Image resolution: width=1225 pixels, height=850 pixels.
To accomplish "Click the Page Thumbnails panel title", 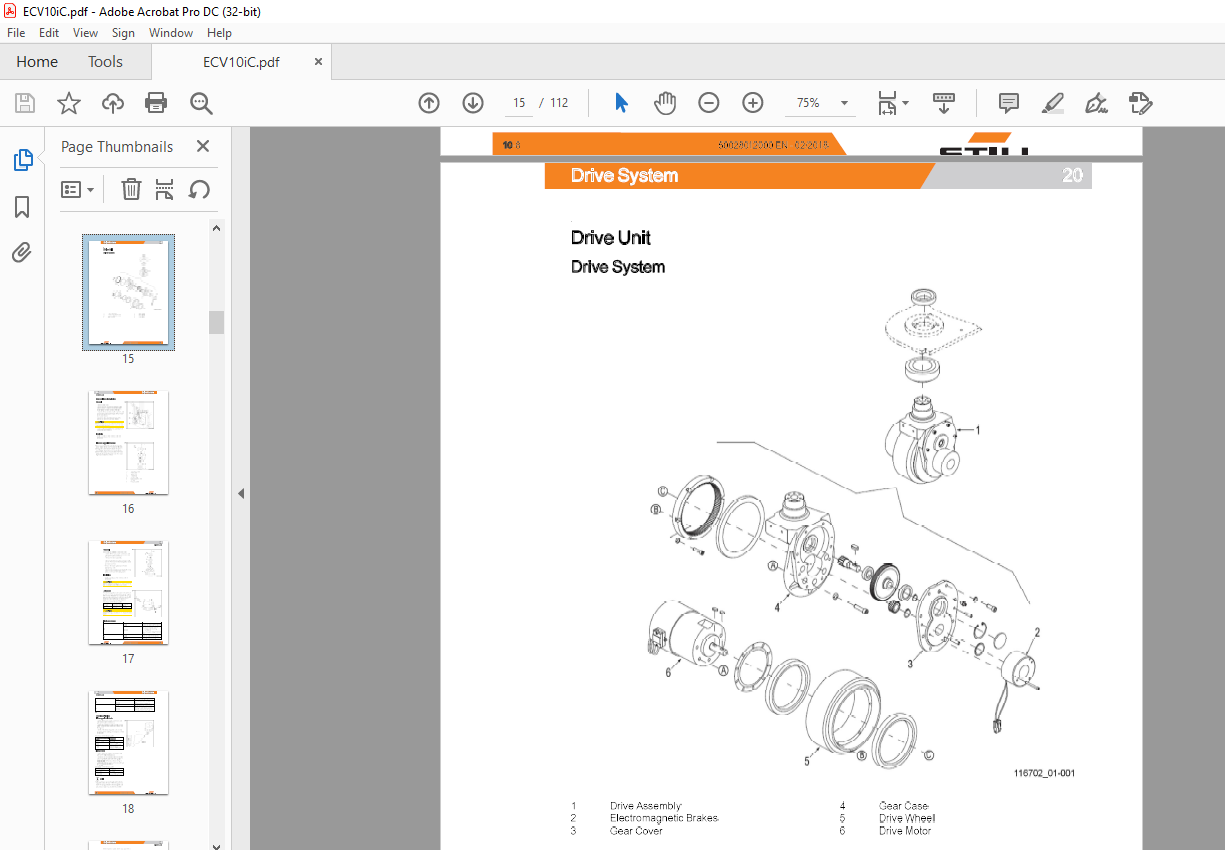I will pos(117,146).
